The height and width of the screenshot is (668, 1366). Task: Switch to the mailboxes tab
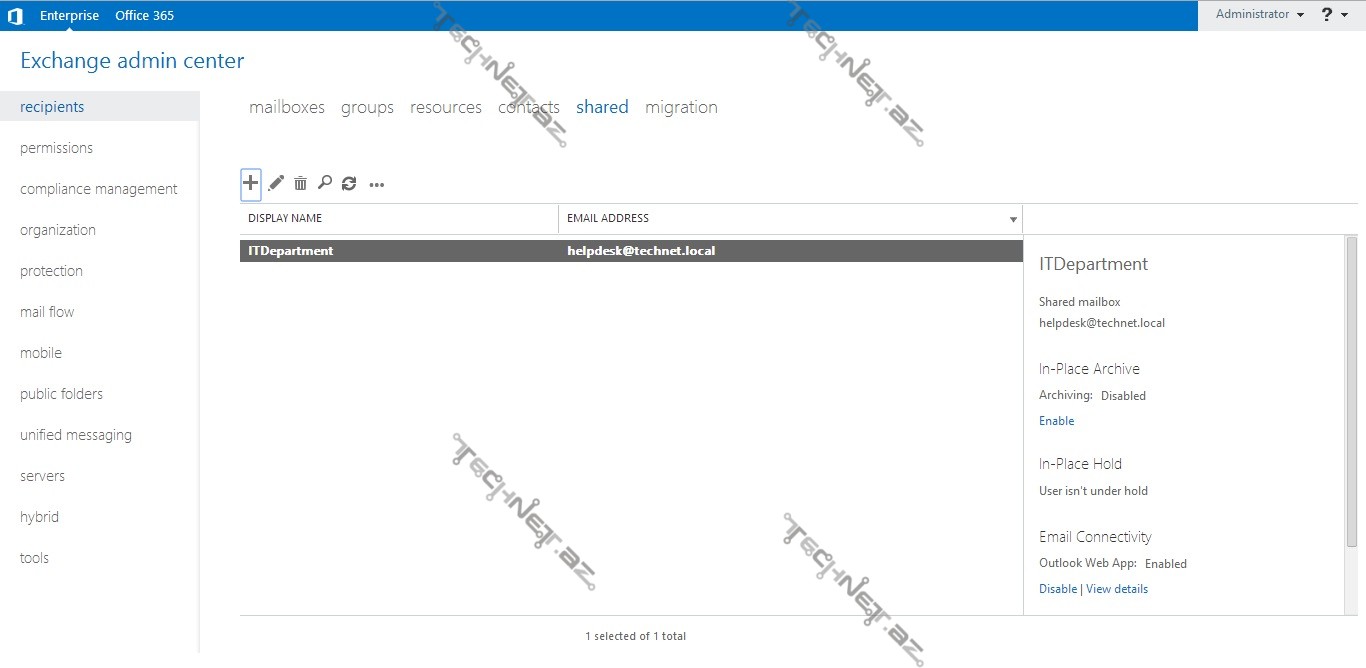(x=287, y=107)
